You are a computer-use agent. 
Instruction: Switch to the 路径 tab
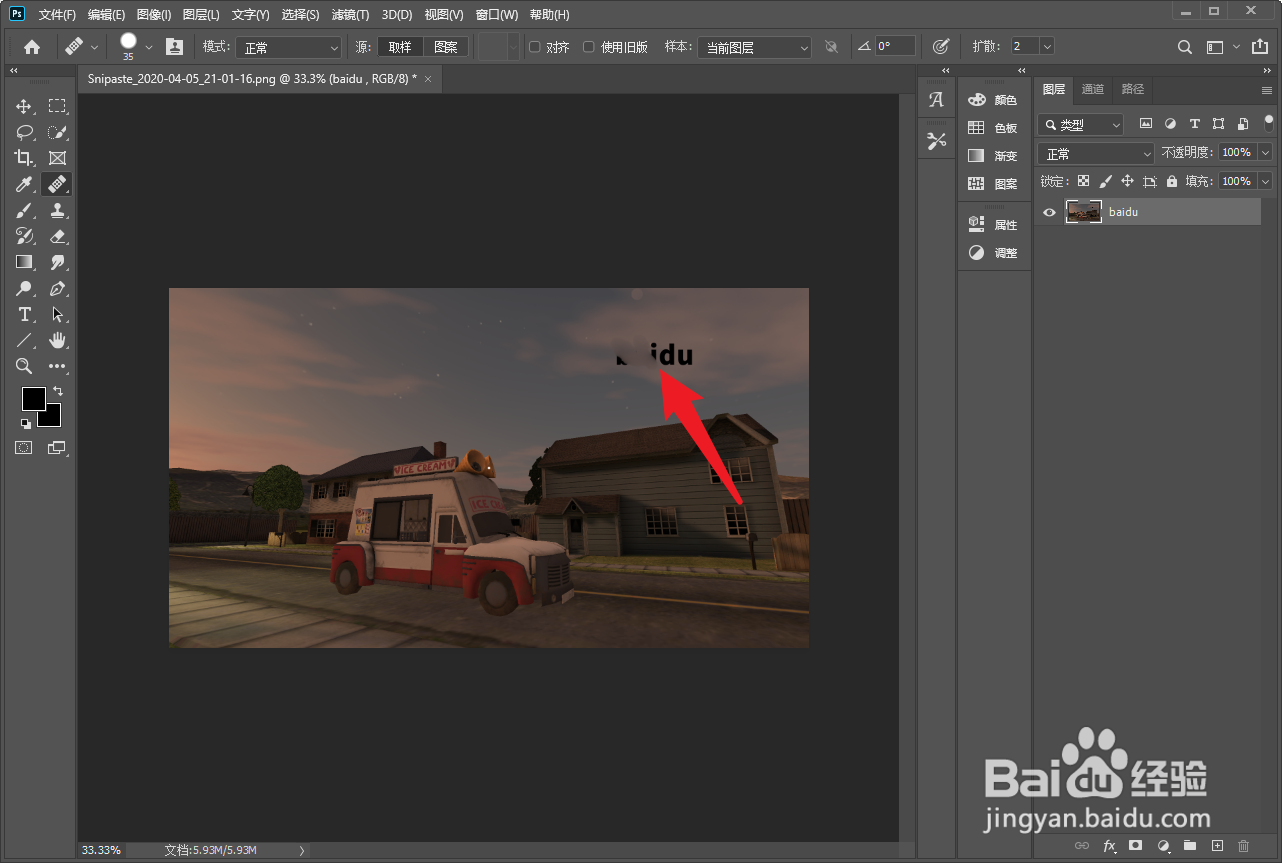(x=1132, y=89)
